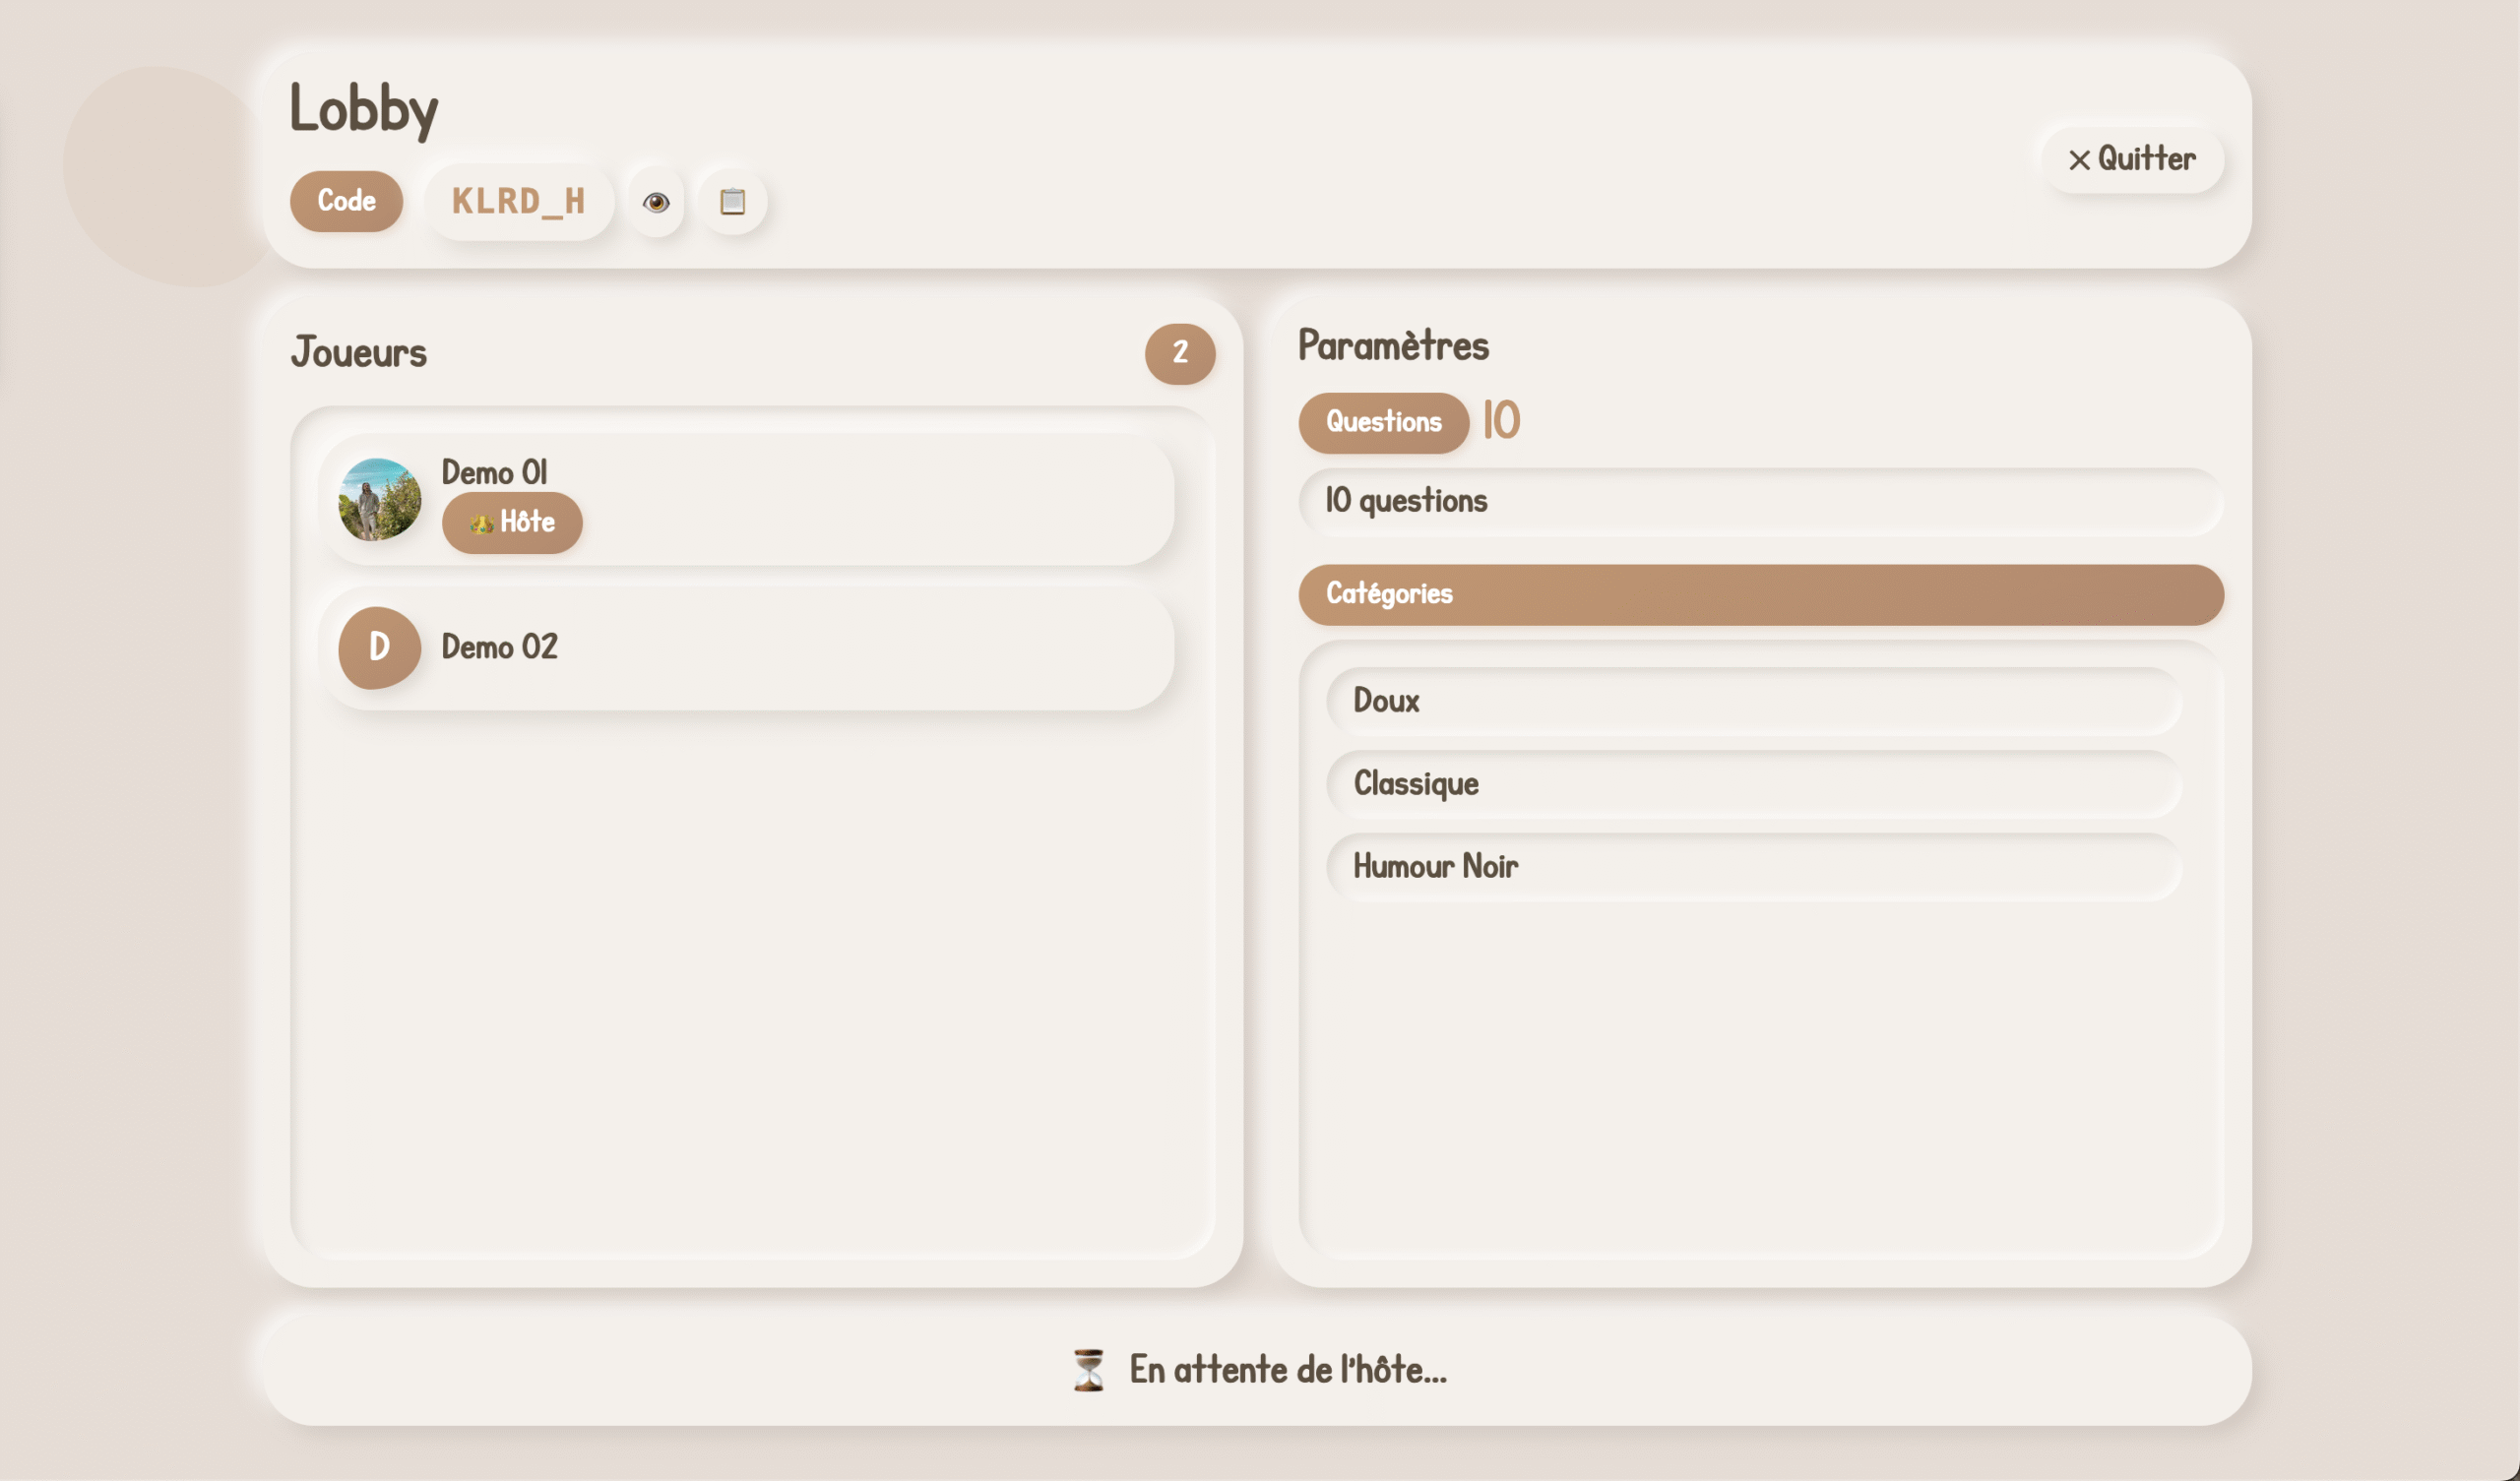The height and width of the screenshot is (1481, 2520).
Task: Click the player count badge showing 2
Action: pyautogui.click(x=1179, y=353)
